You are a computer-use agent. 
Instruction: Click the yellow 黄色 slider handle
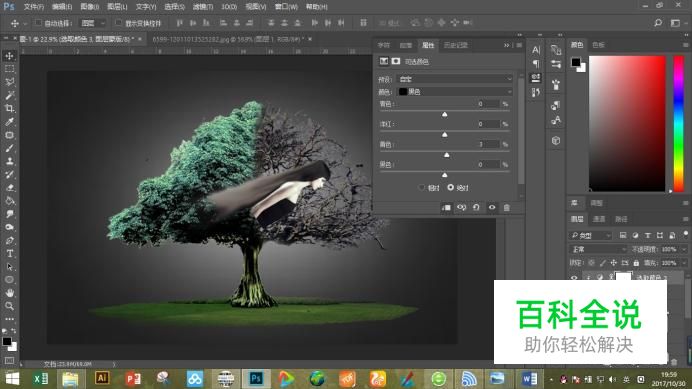point(447,155)
